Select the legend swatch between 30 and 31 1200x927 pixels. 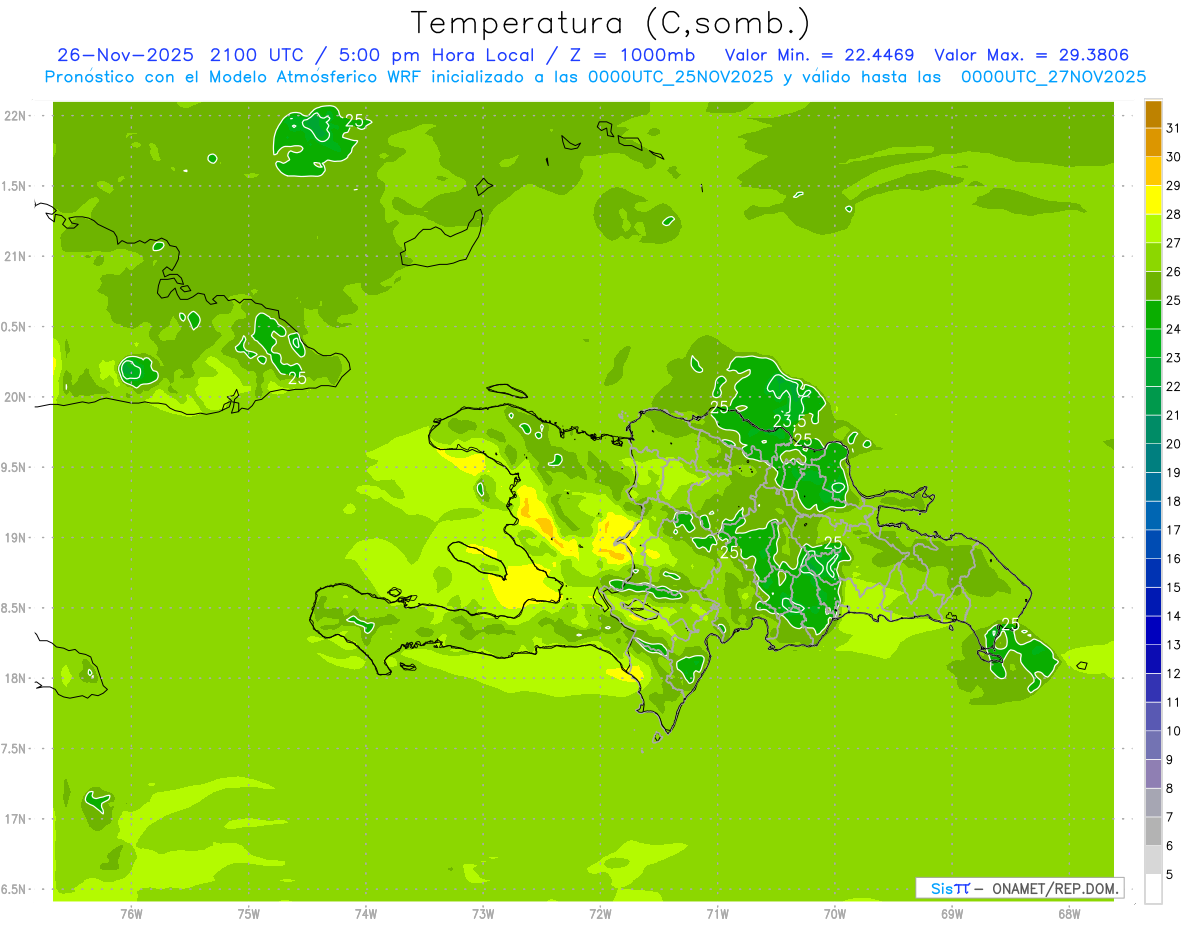(x=1153, y=142)
